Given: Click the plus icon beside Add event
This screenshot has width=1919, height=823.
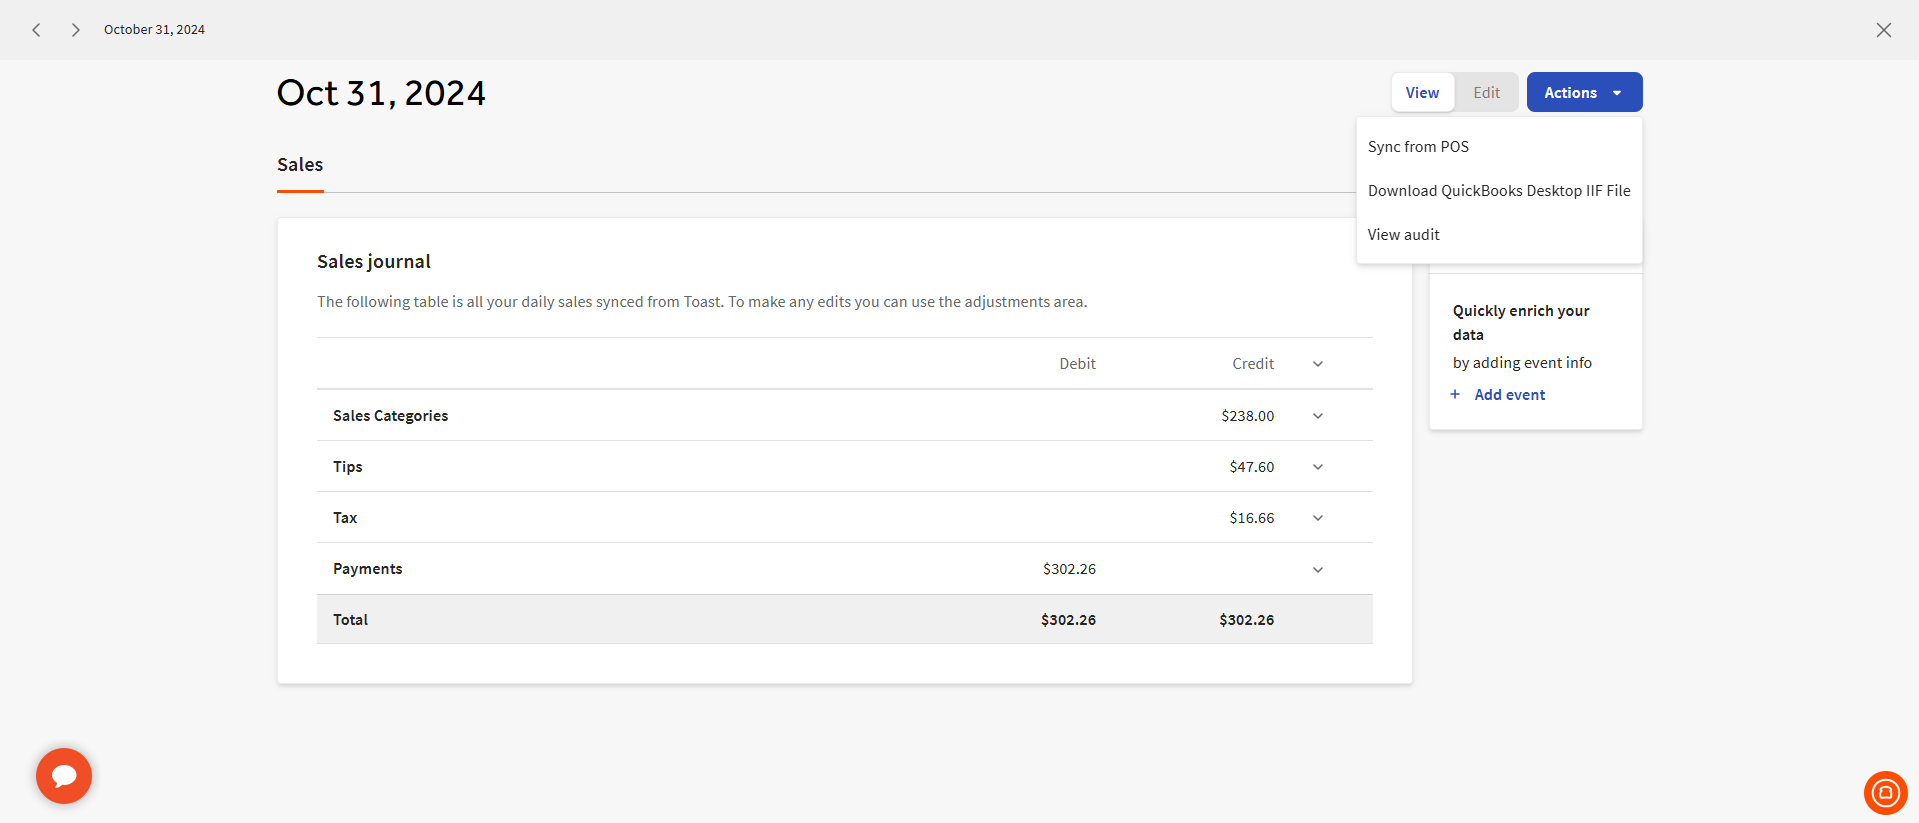Looking at the screenshot, I should pyautogui.click(x=1455, y=395).
